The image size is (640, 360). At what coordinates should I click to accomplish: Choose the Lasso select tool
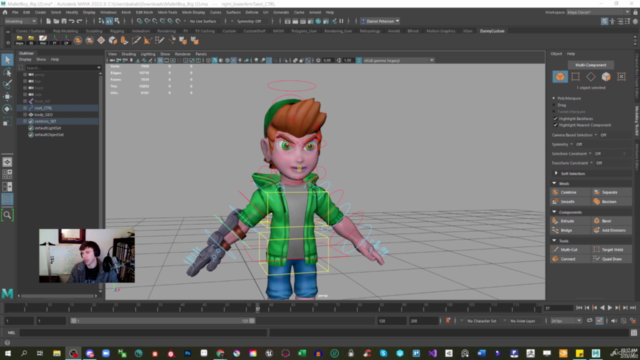pyautogui.click(x=7, y=72)
